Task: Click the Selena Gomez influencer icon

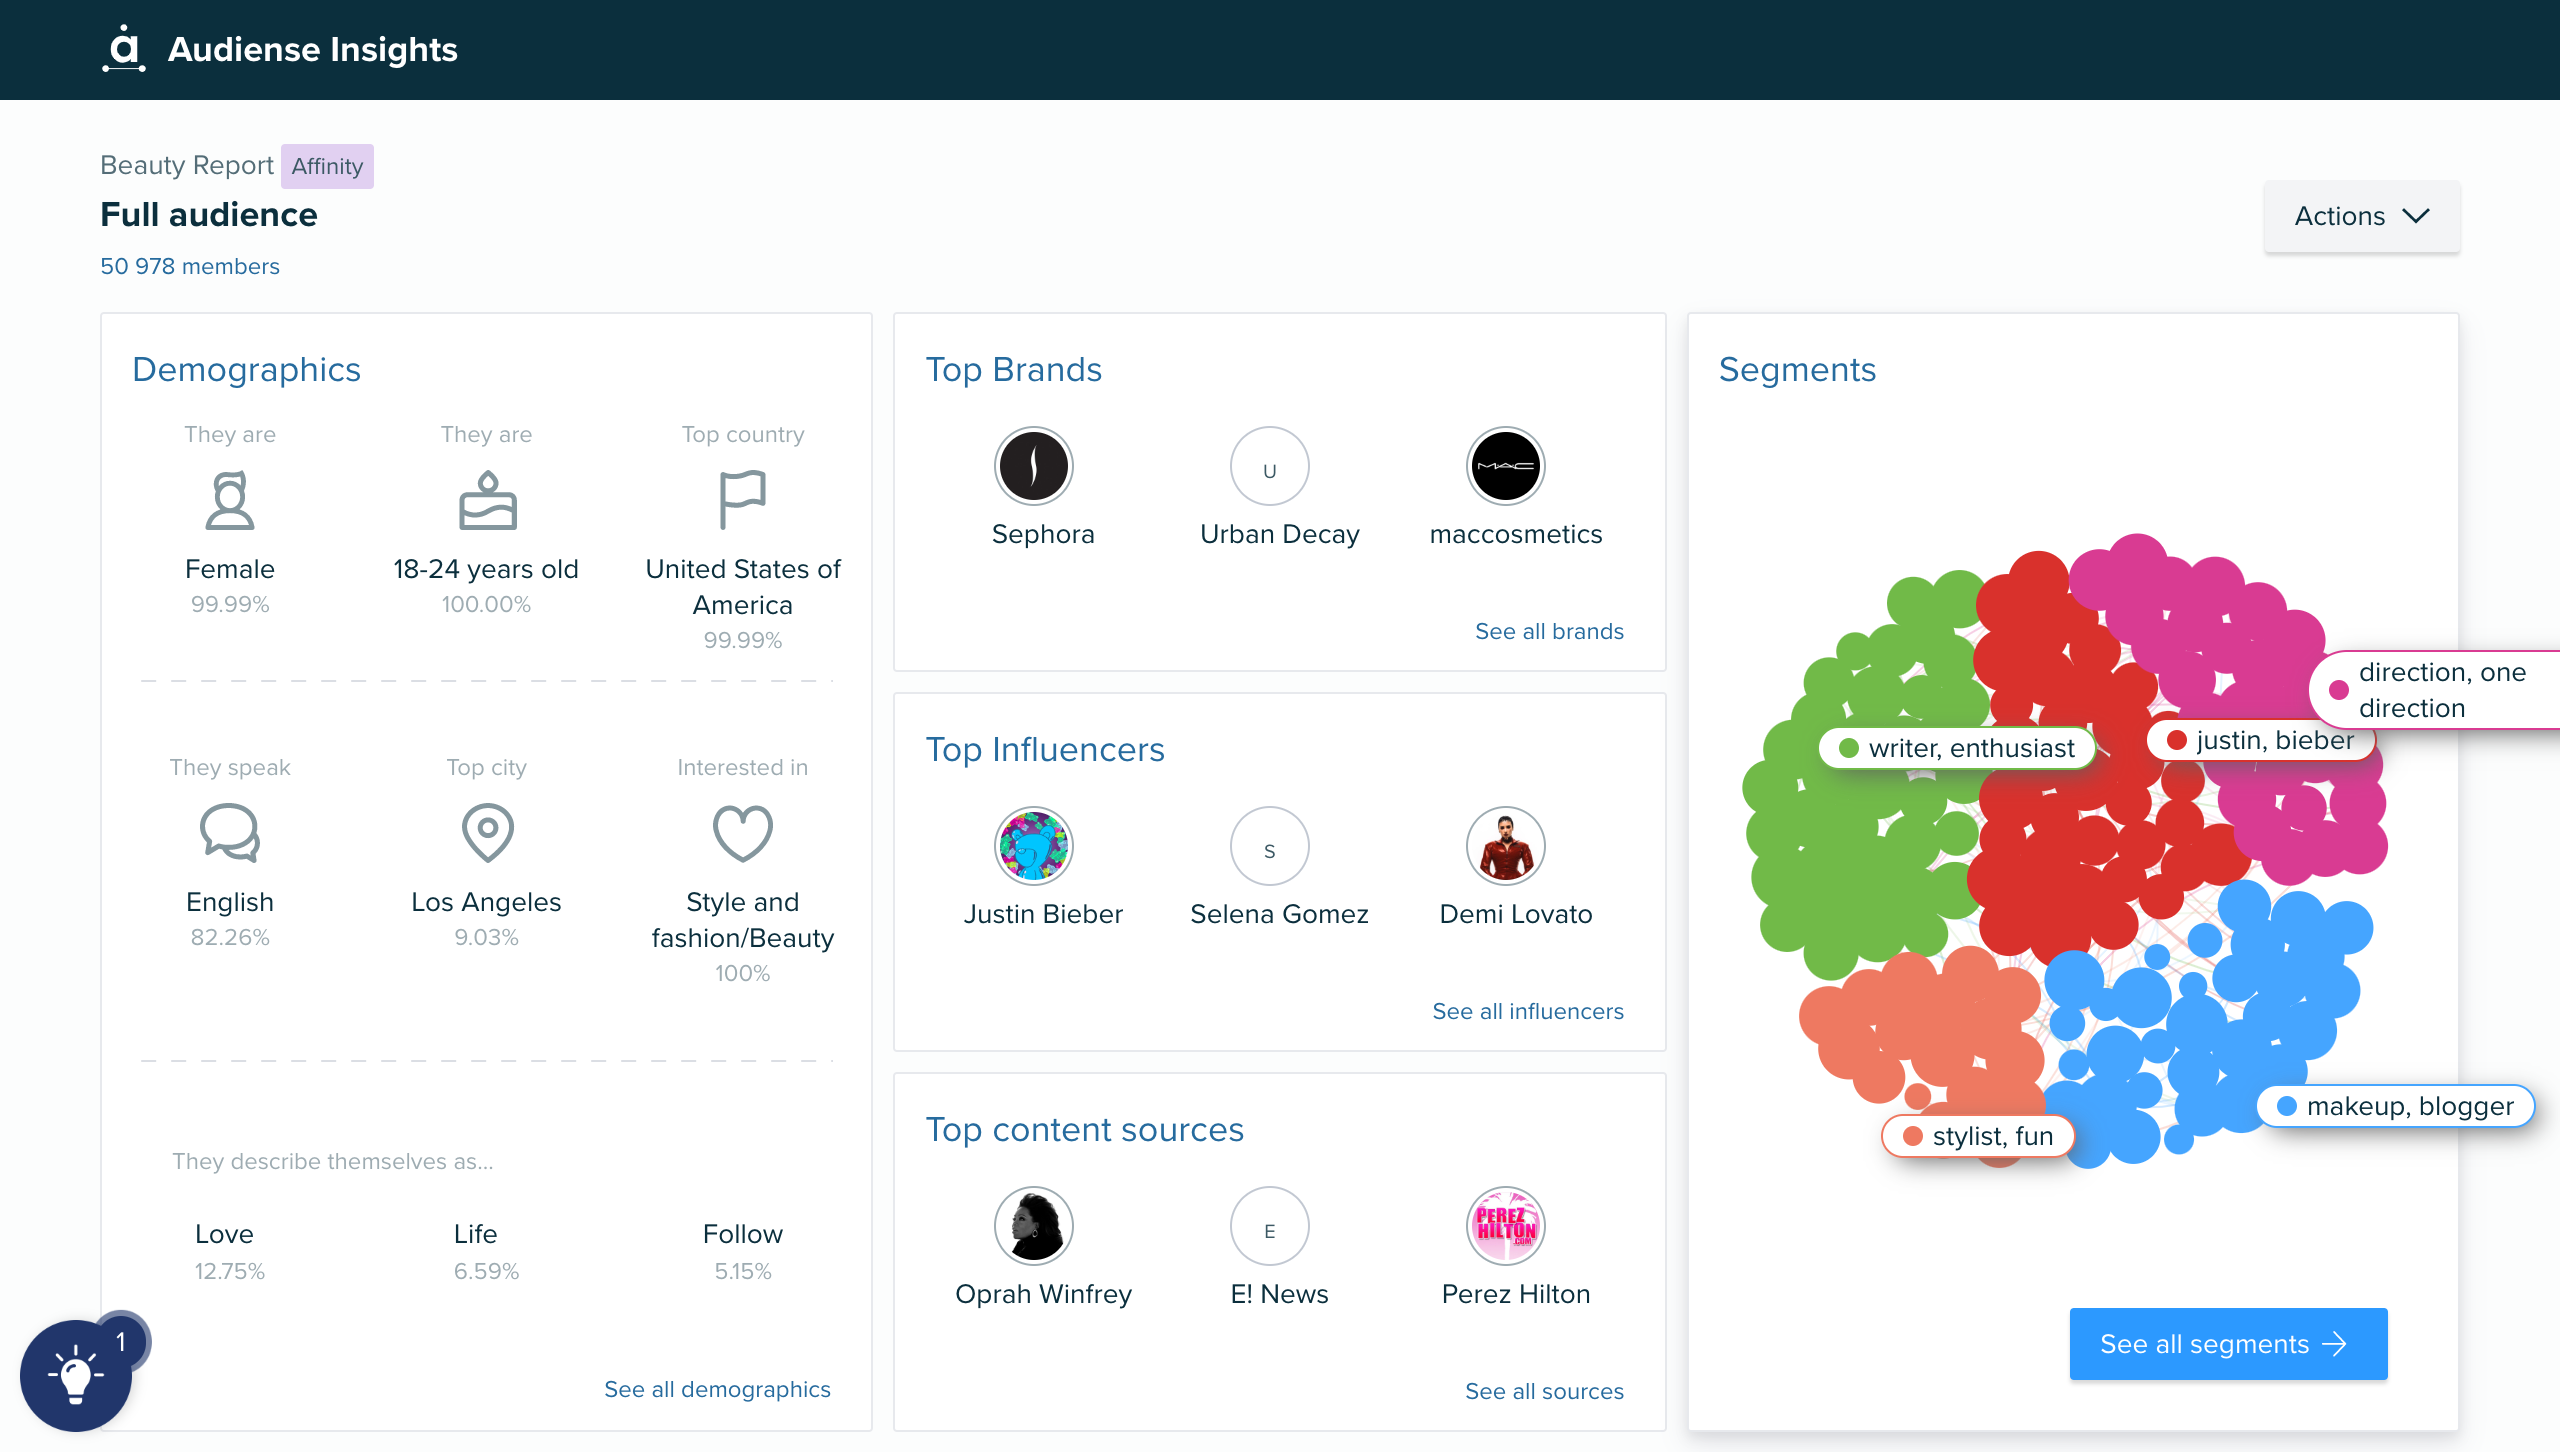Action: (1278, 849)
